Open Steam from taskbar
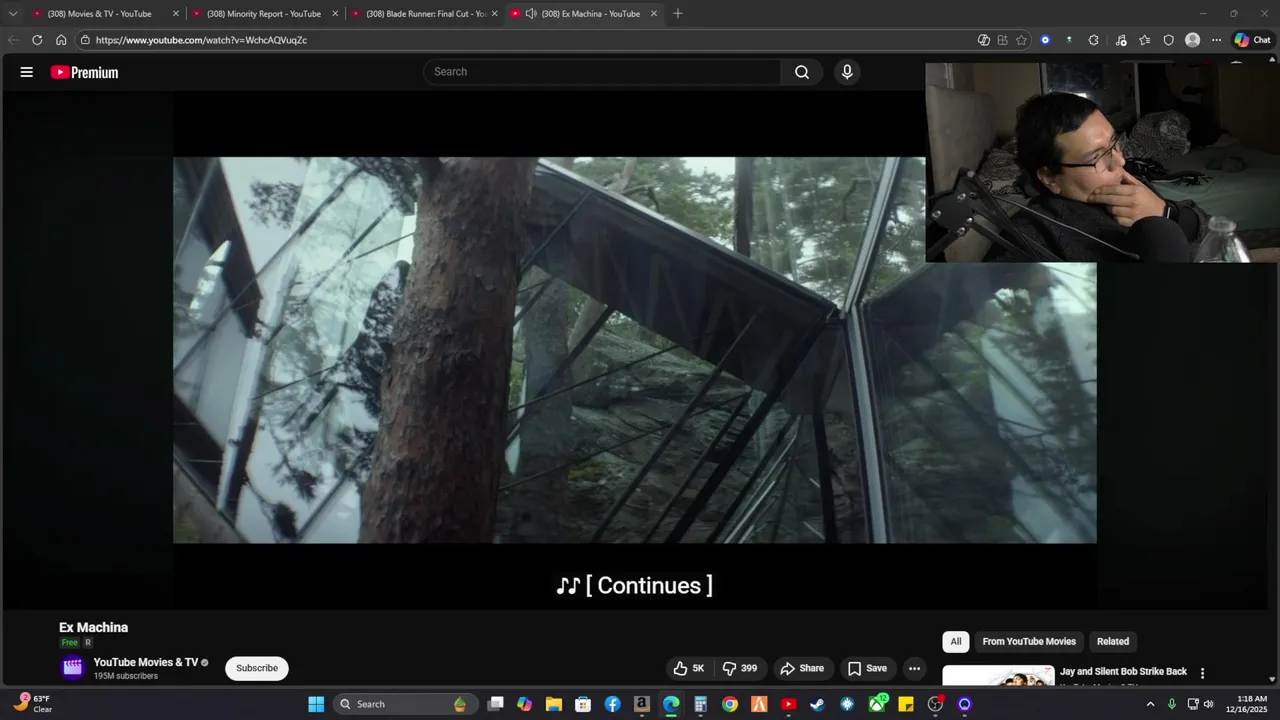1280x720 pixels. coord(818,704)
